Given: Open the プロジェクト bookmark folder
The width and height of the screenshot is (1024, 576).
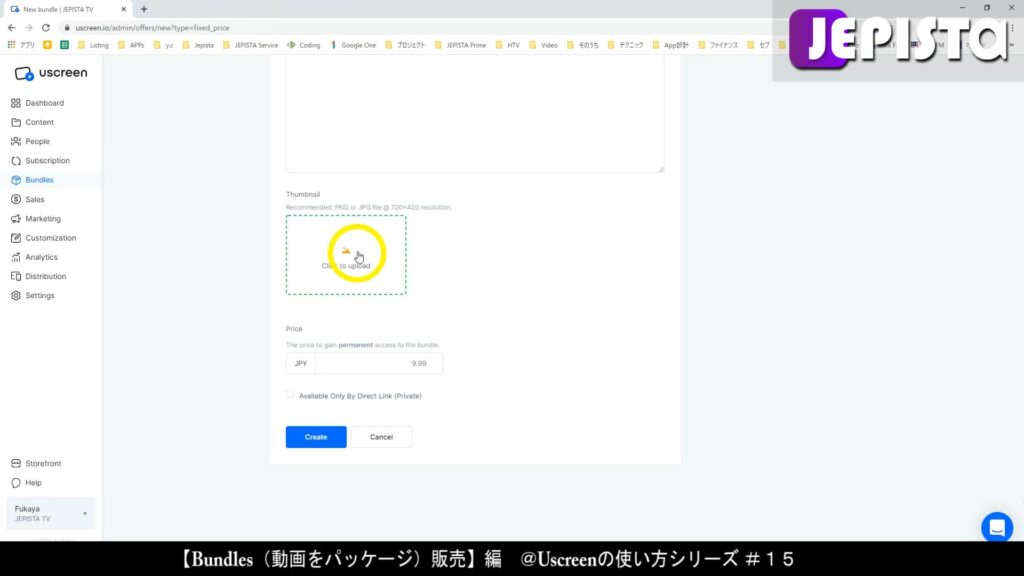Looking at the screenshot, I should (x=405, y=45).
